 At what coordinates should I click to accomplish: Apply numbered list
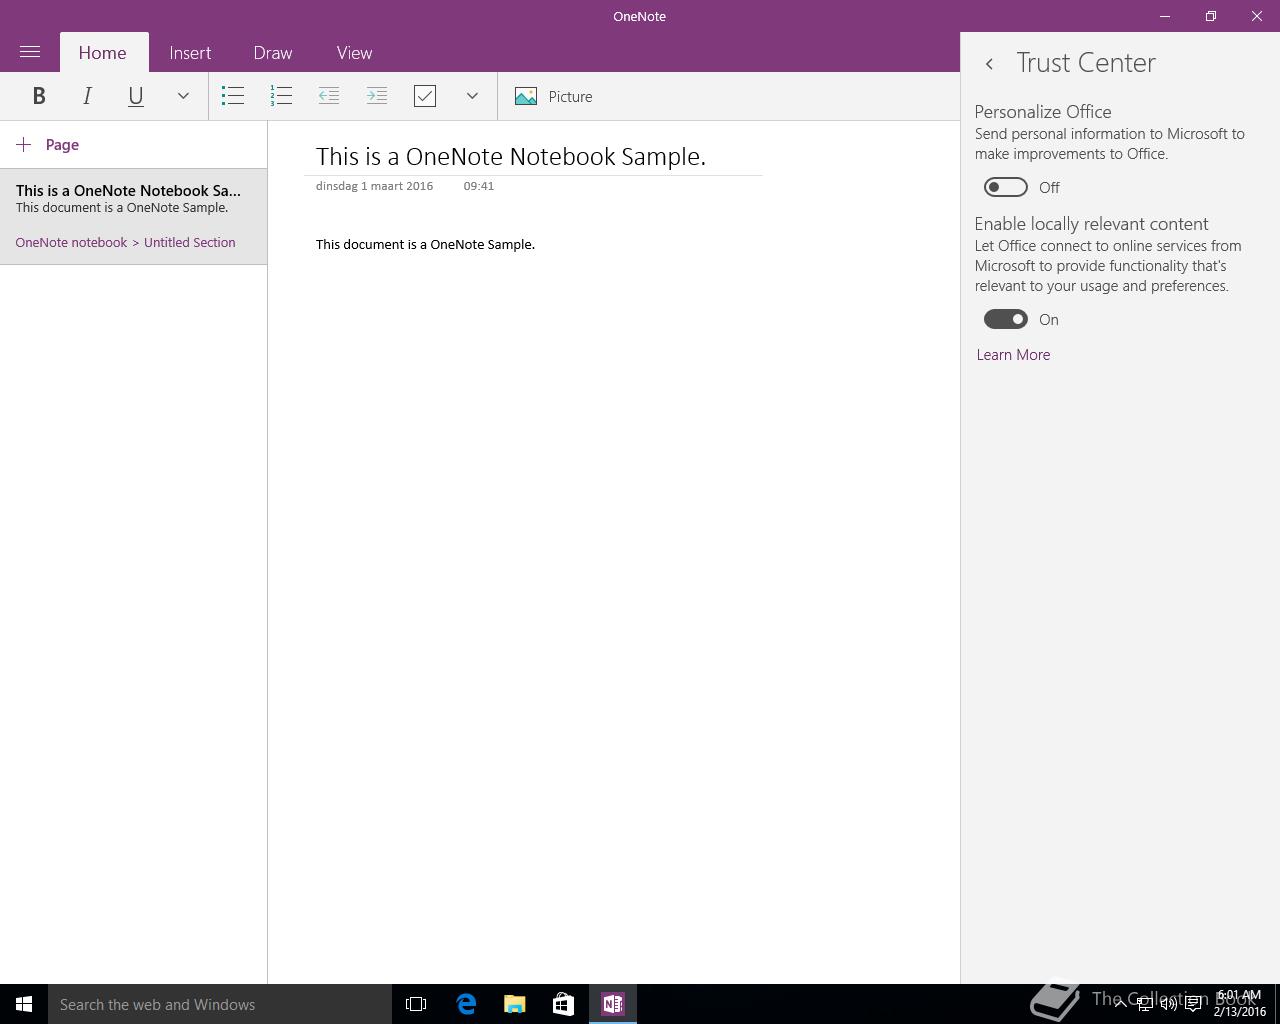tap(281, 96)
